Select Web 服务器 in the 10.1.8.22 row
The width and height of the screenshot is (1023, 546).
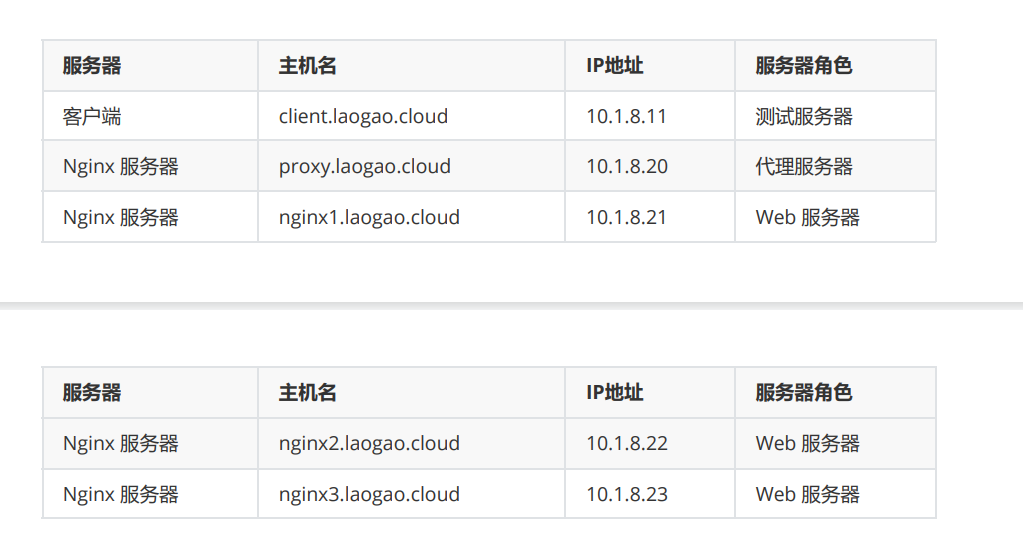point(808,444)
